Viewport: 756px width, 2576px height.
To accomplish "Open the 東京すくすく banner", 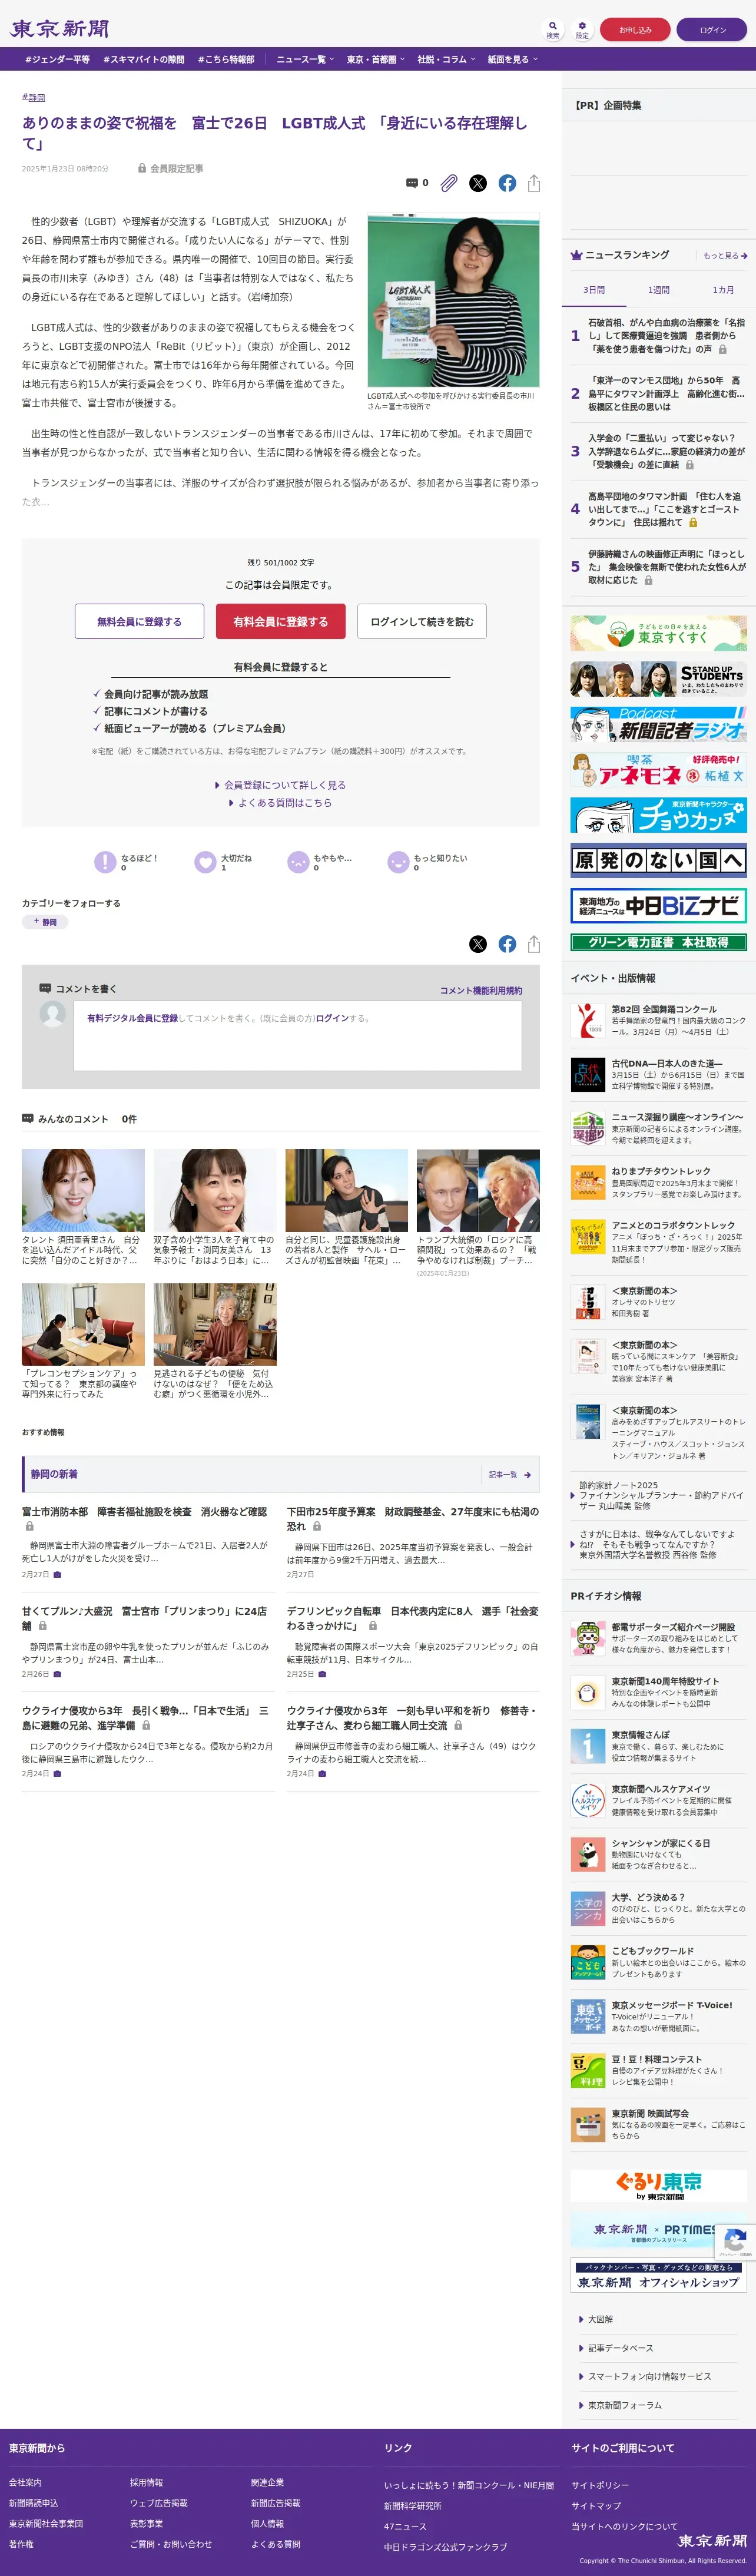I will 658,633.
